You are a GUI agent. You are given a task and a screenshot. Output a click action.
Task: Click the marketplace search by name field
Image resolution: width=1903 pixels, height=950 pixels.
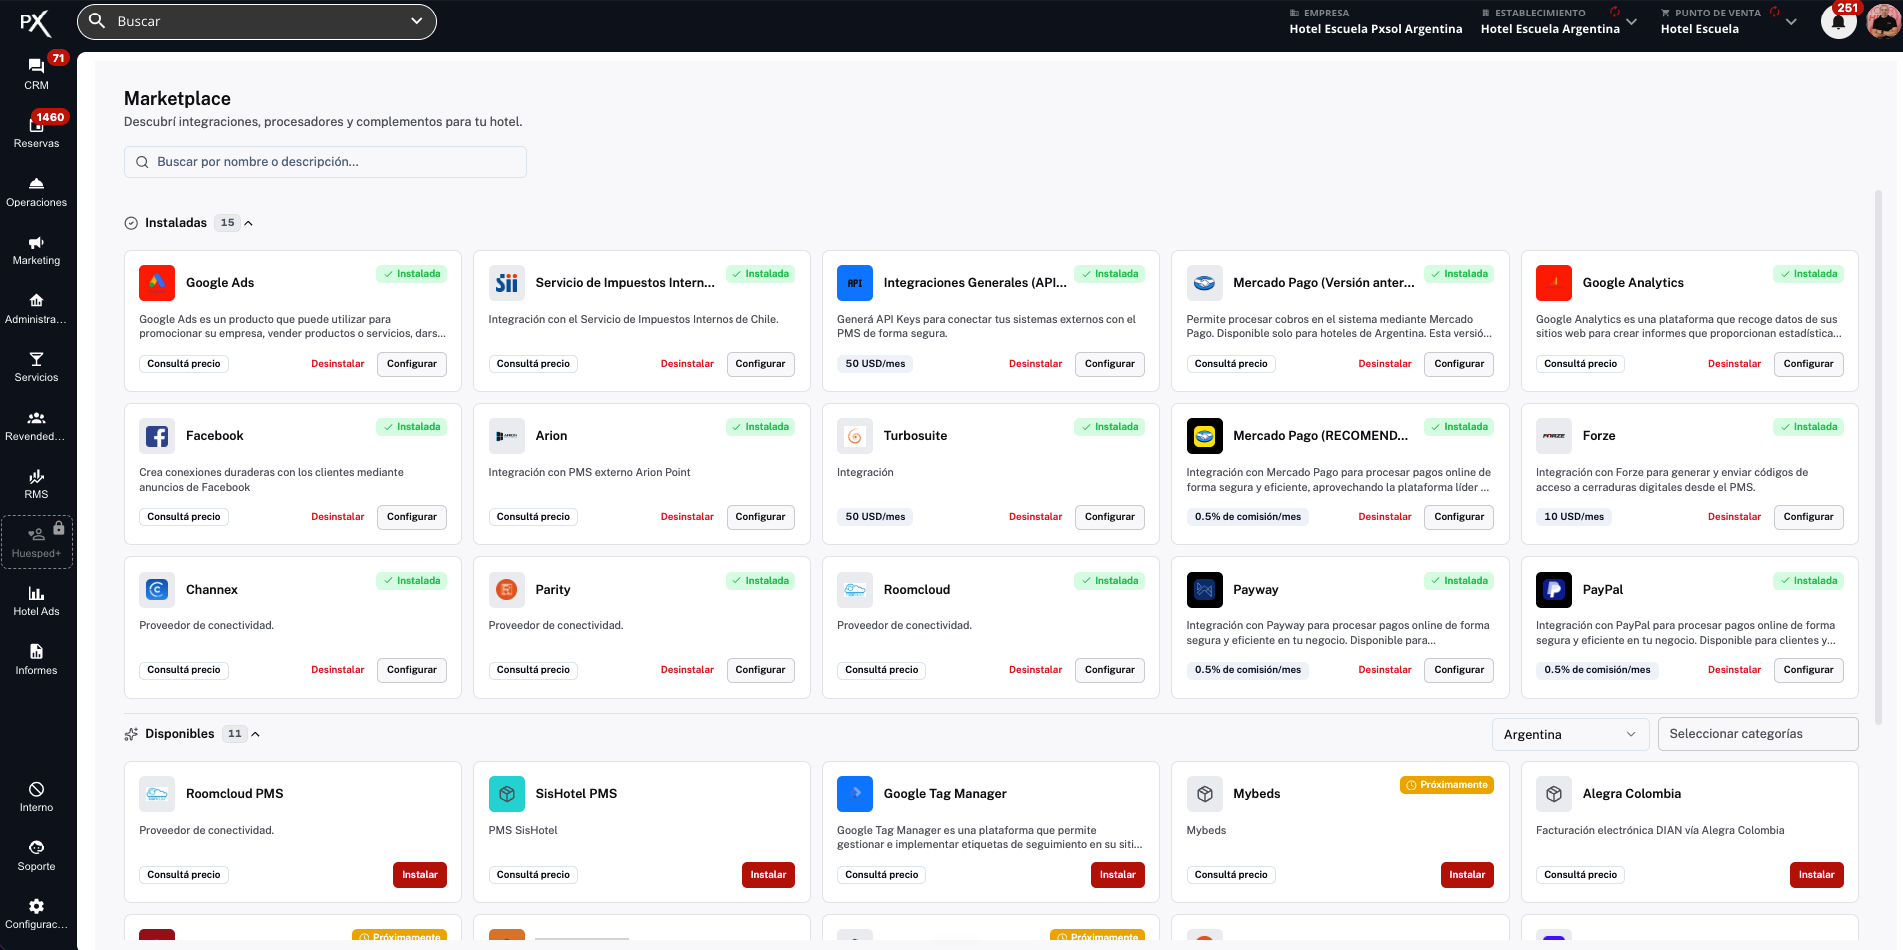(x=325, y=162)
